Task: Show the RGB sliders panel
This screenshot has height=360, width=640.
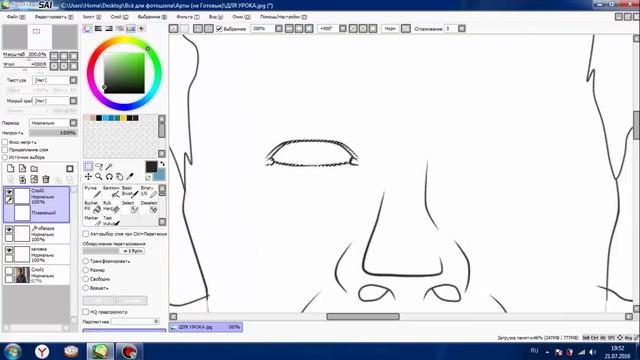Action: [98, 29]
